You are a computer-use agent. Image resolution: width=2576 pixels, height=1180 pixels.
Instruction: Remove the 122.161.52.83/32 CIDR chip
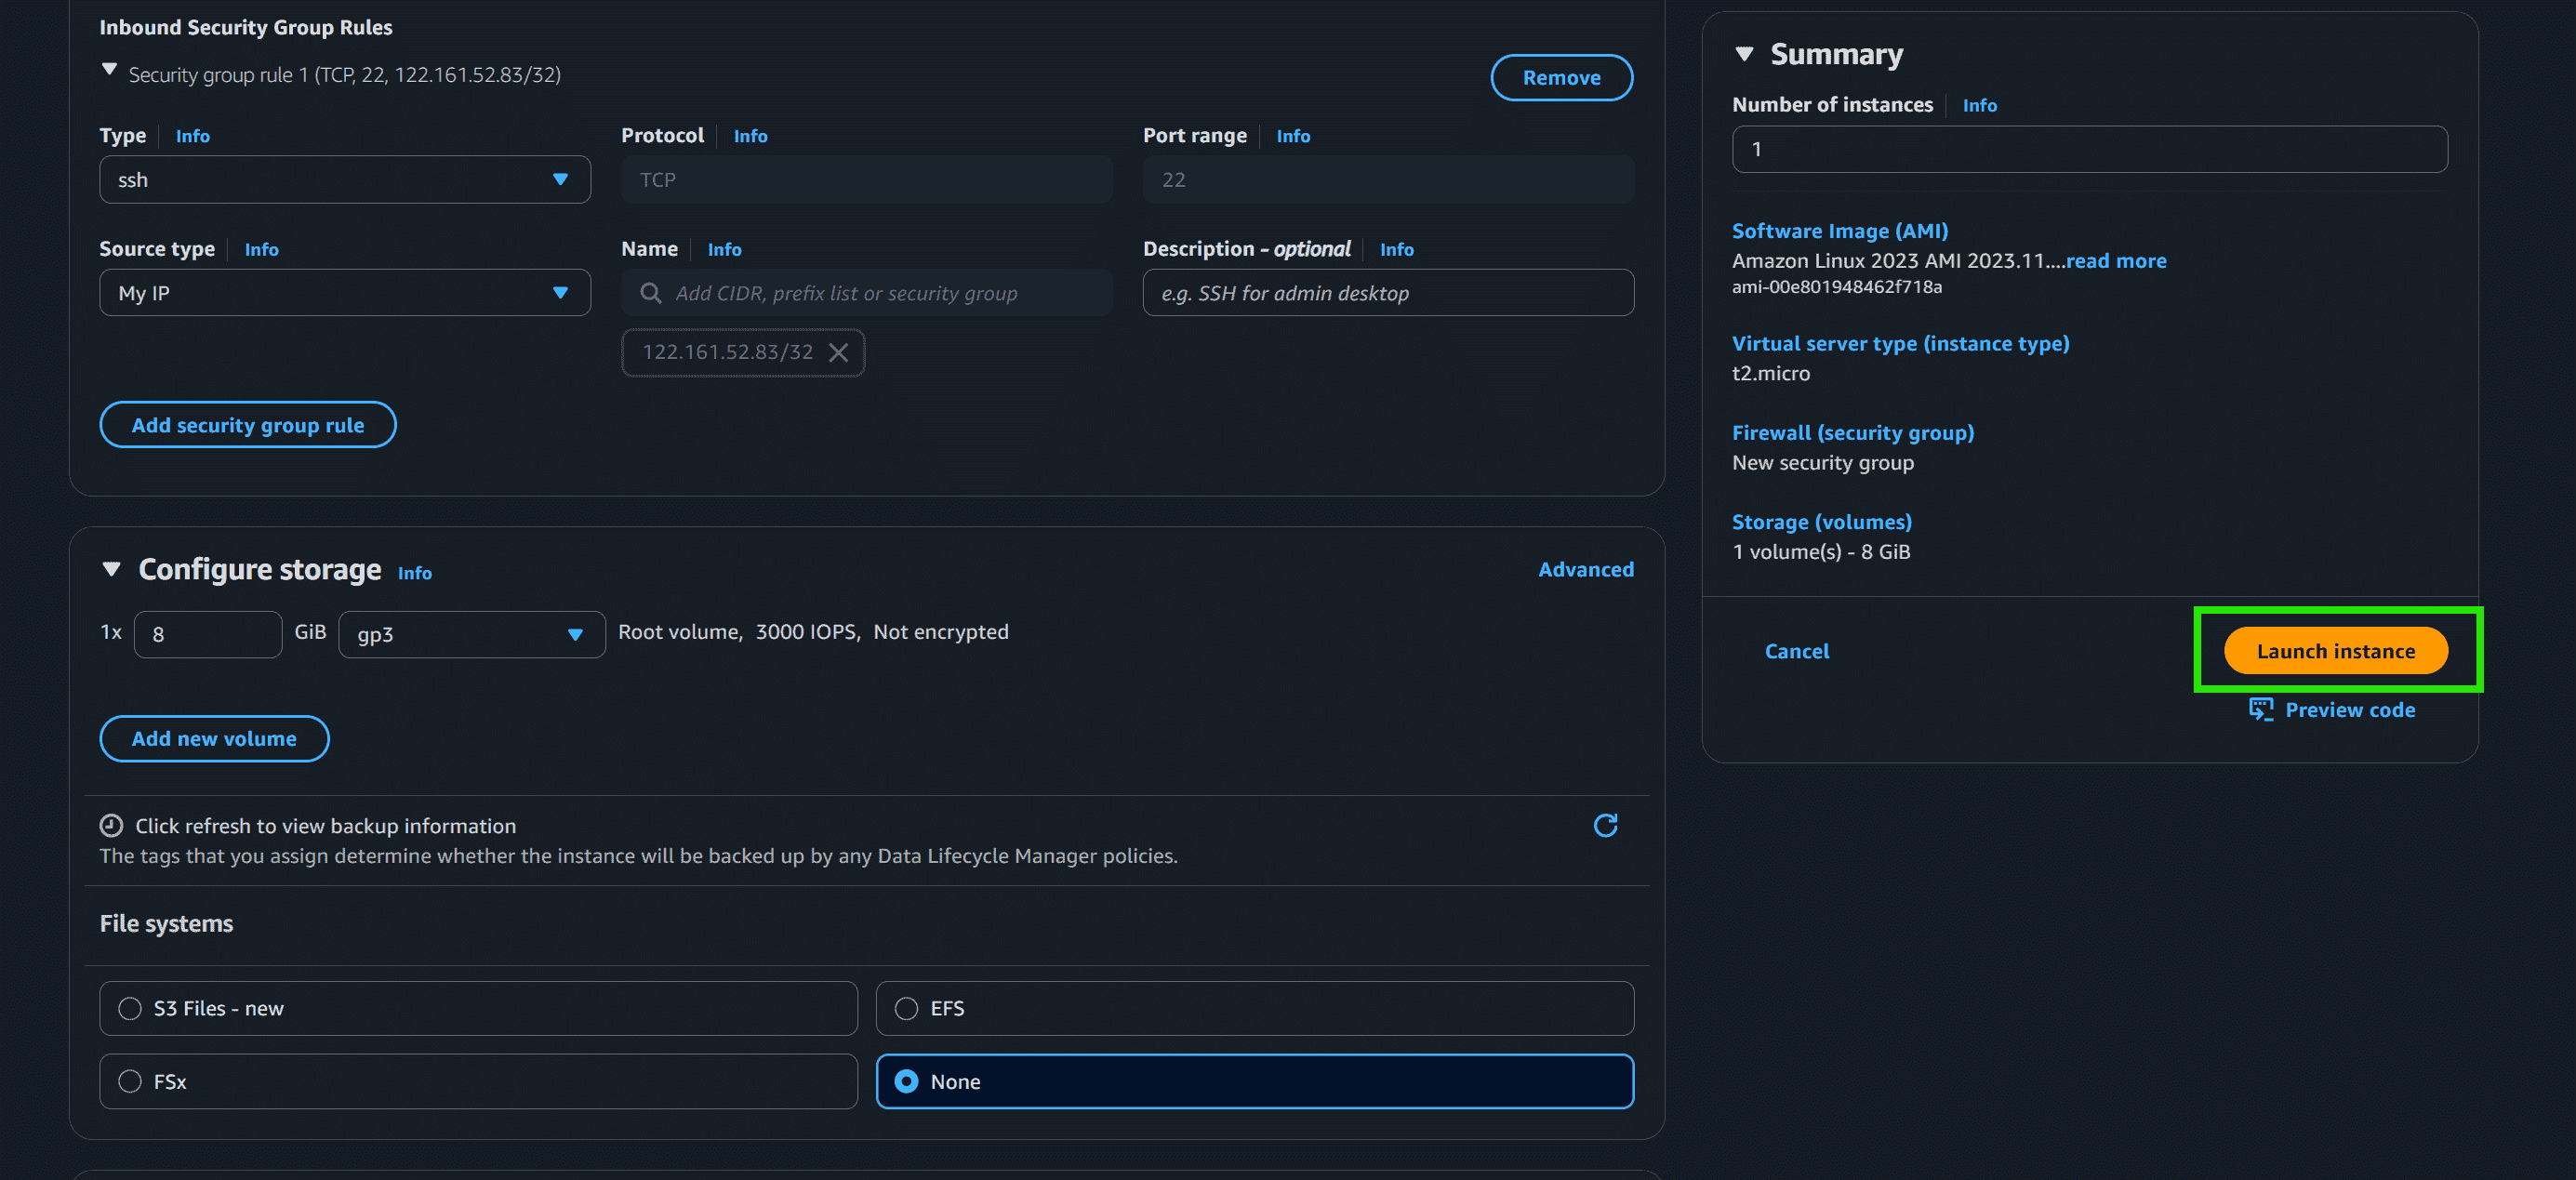coord(838,352)
